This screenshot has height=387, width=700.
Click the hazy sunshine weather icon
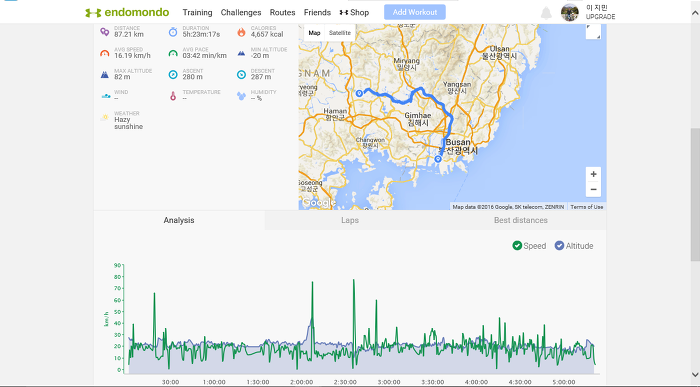point(104,117)
